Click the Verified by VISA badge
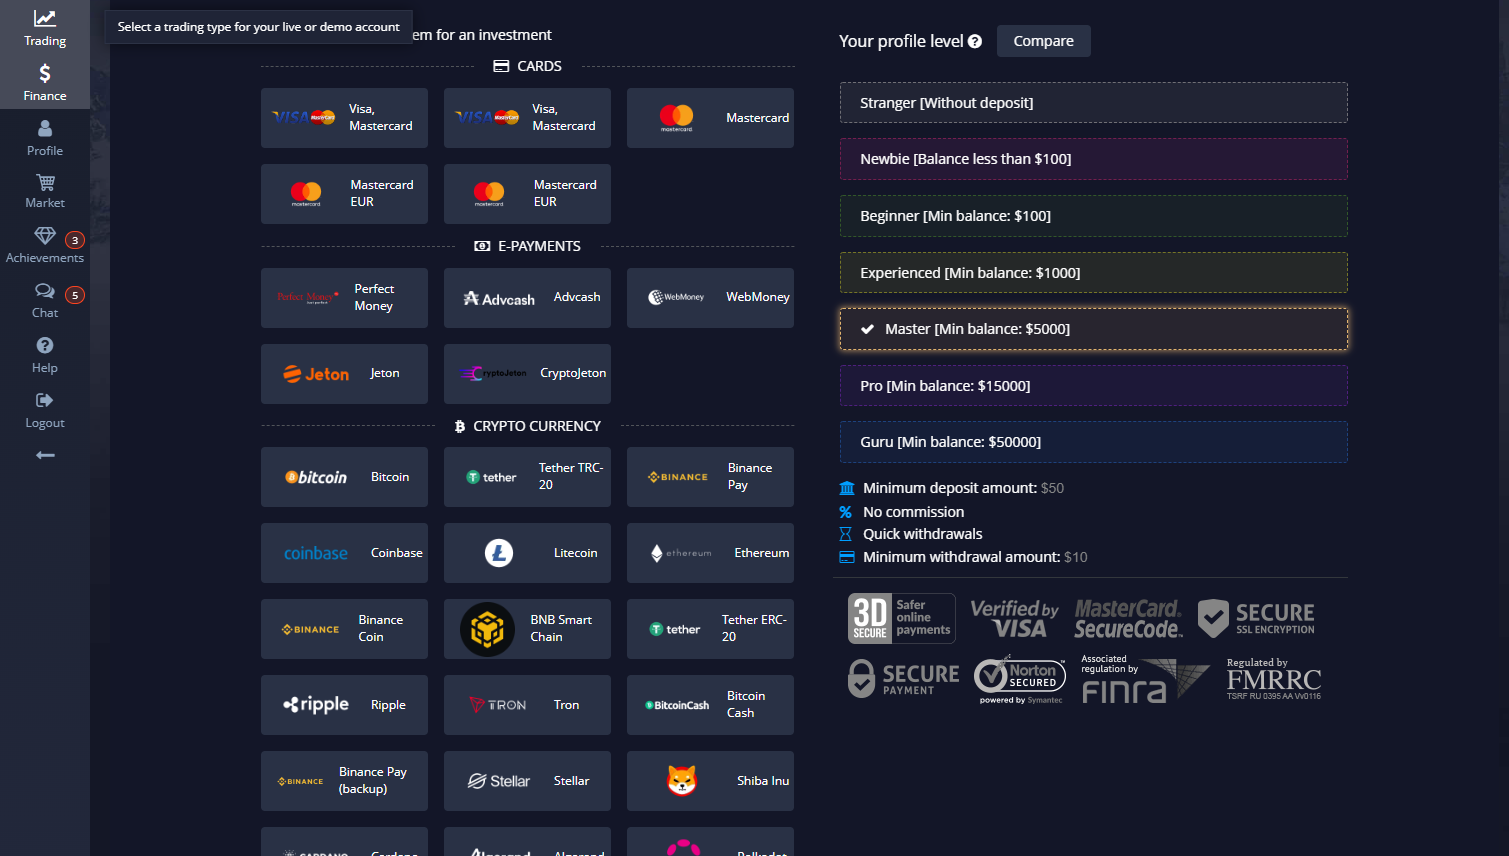The width and height of the screenshot is (1509, 856). point(1014,619)
